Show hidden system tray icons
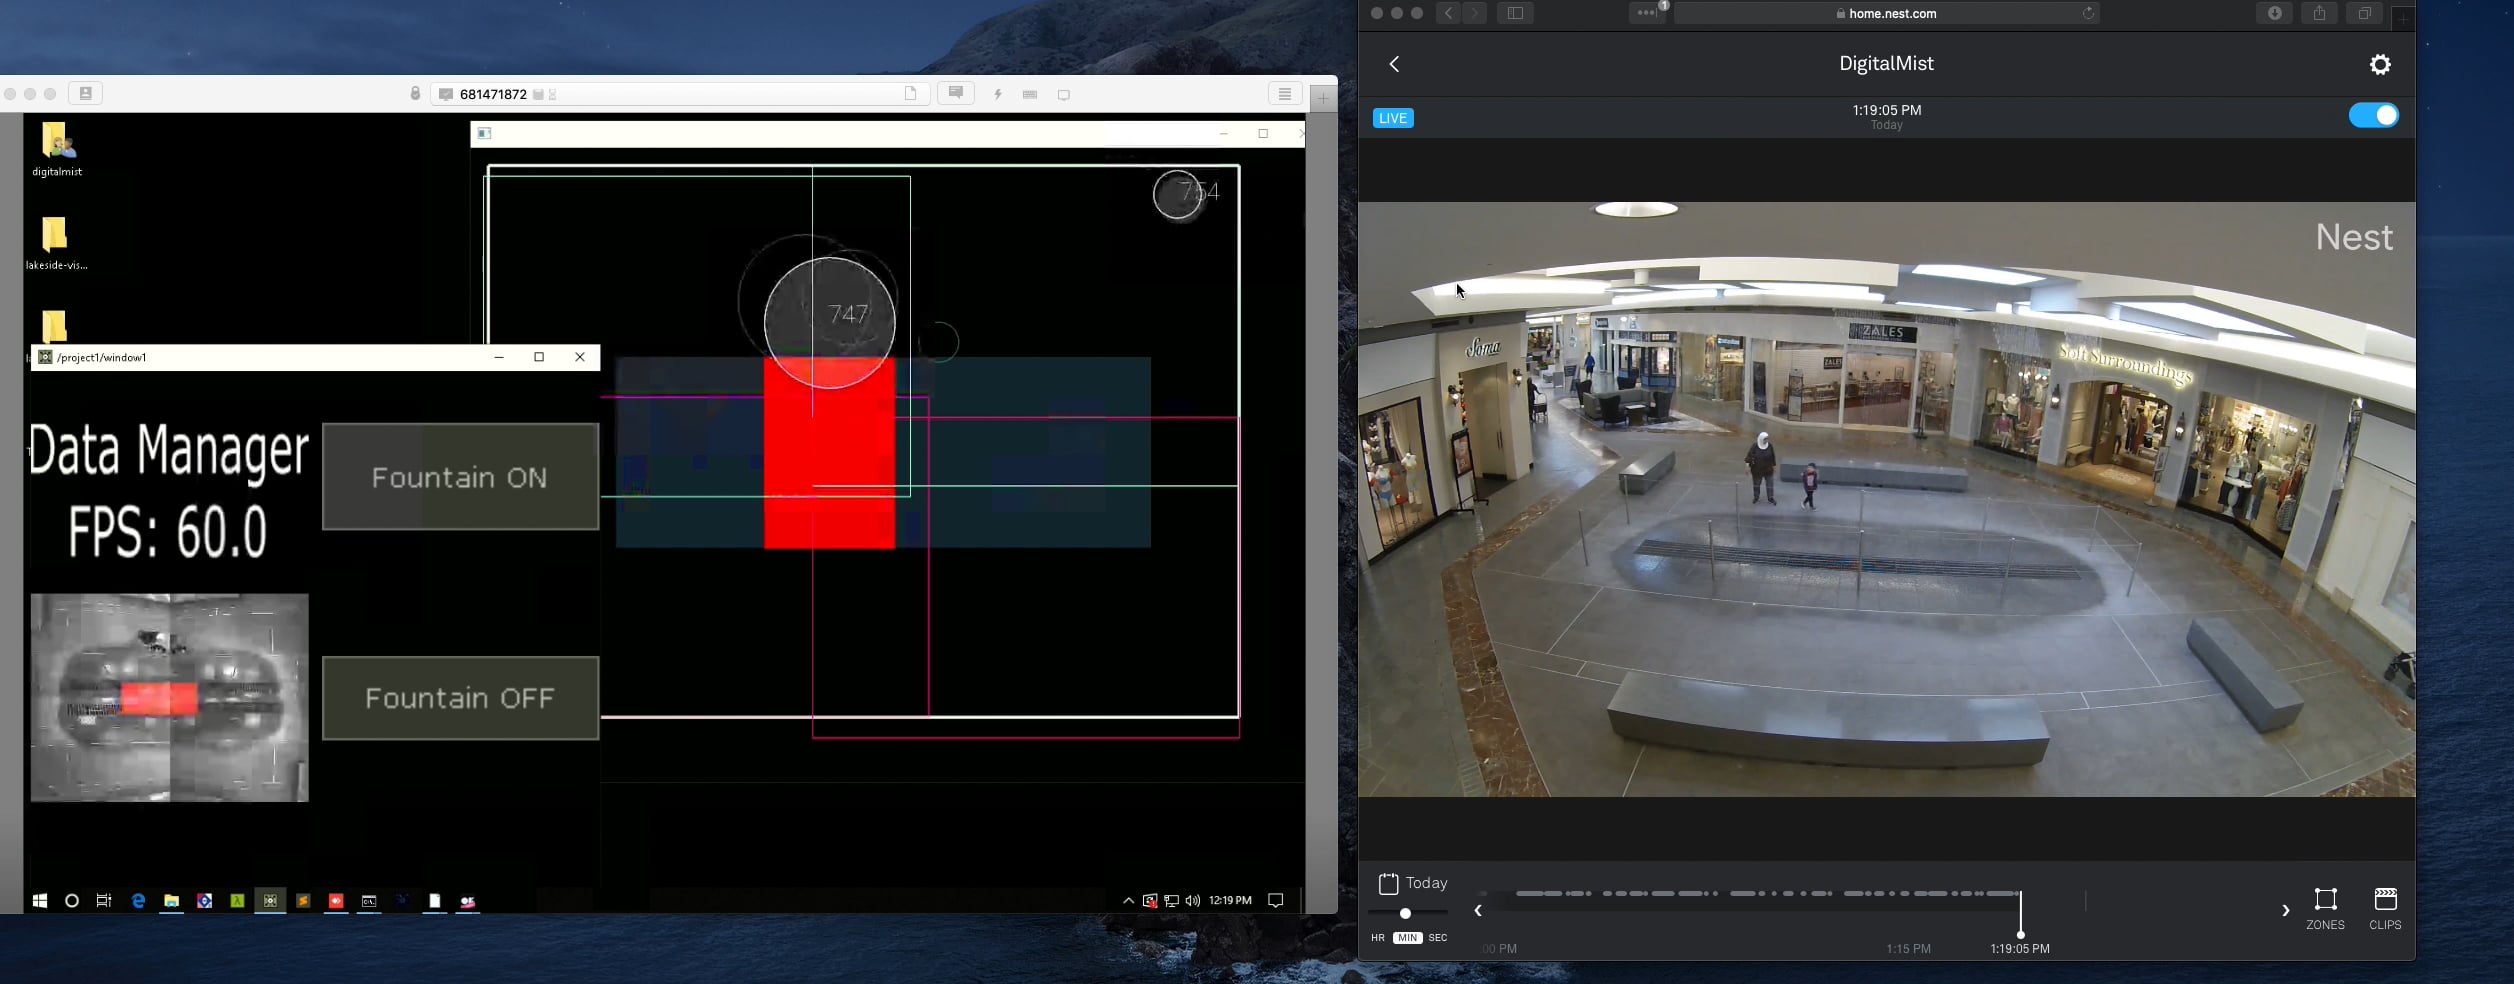This screenshot has height=984, width=2514. click(1128, 901)
